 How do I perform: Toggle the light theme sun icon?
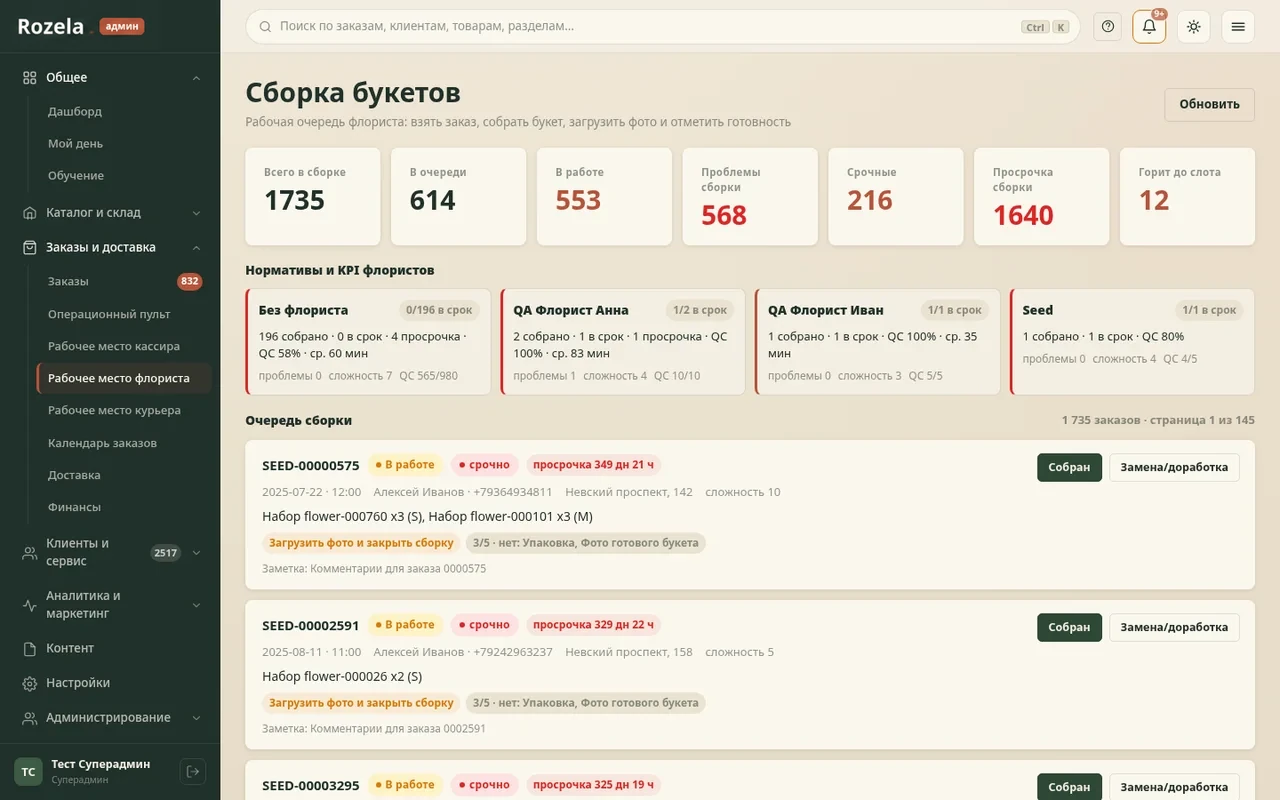[1193, 27]
